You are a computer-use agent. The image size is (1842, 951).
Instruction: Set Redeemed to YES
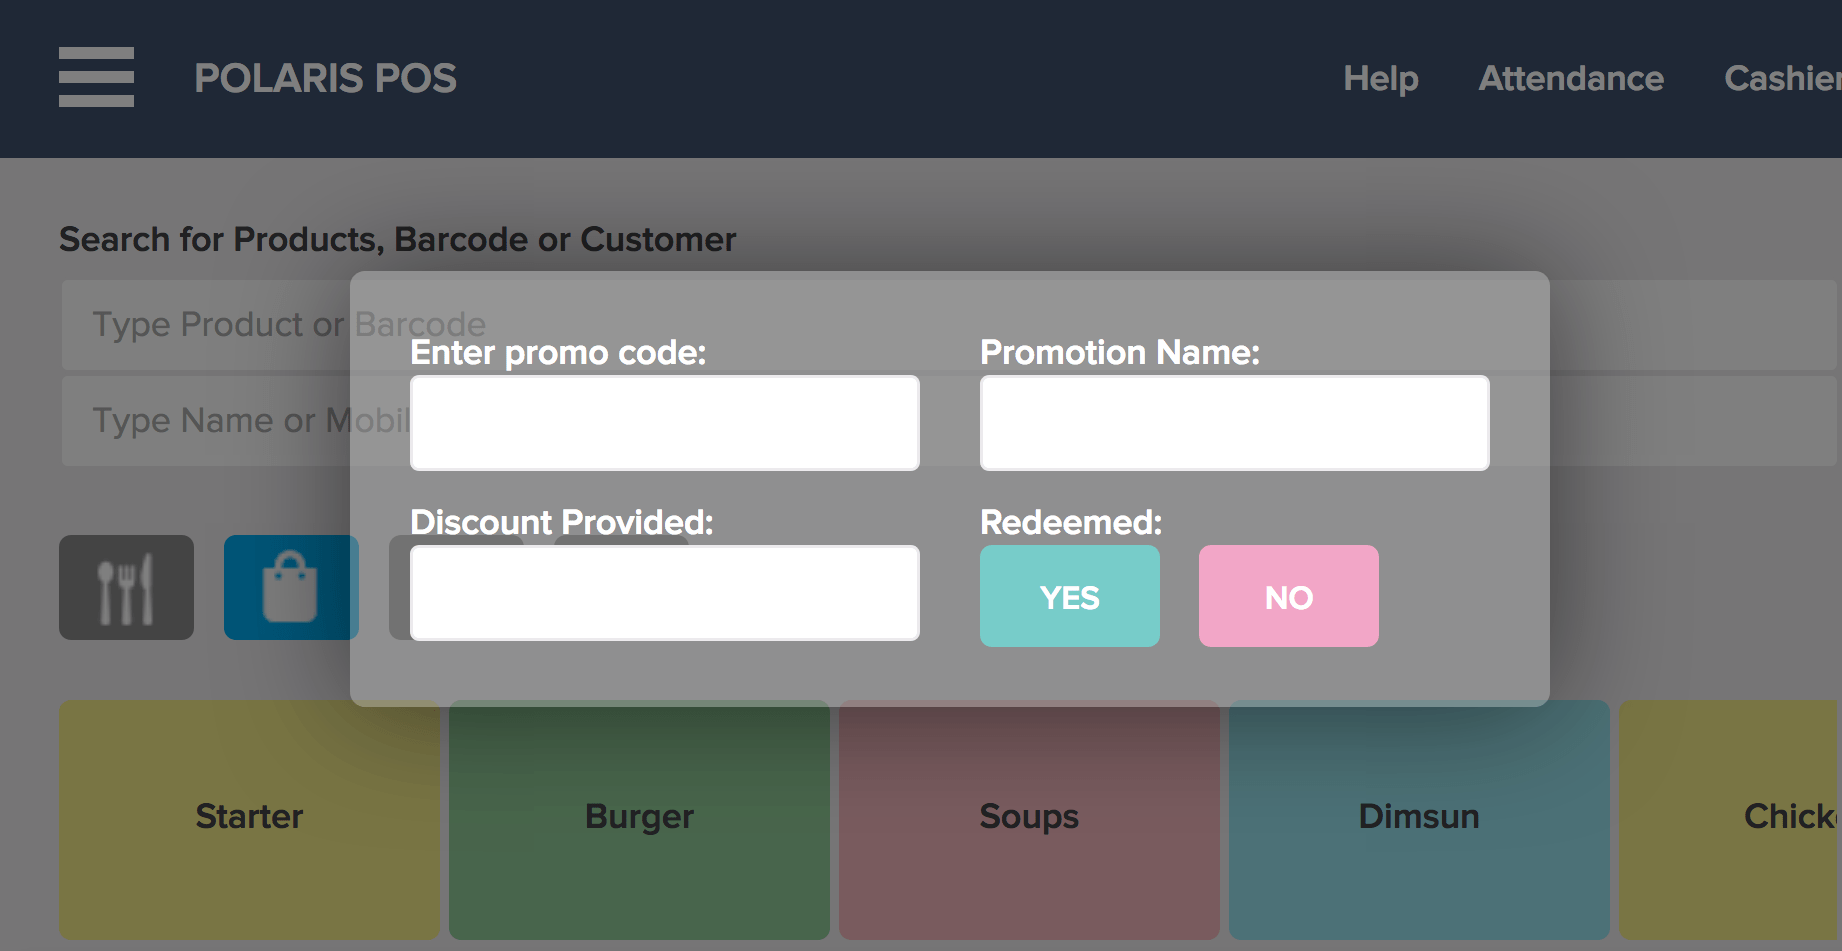tap(1069, 596)
